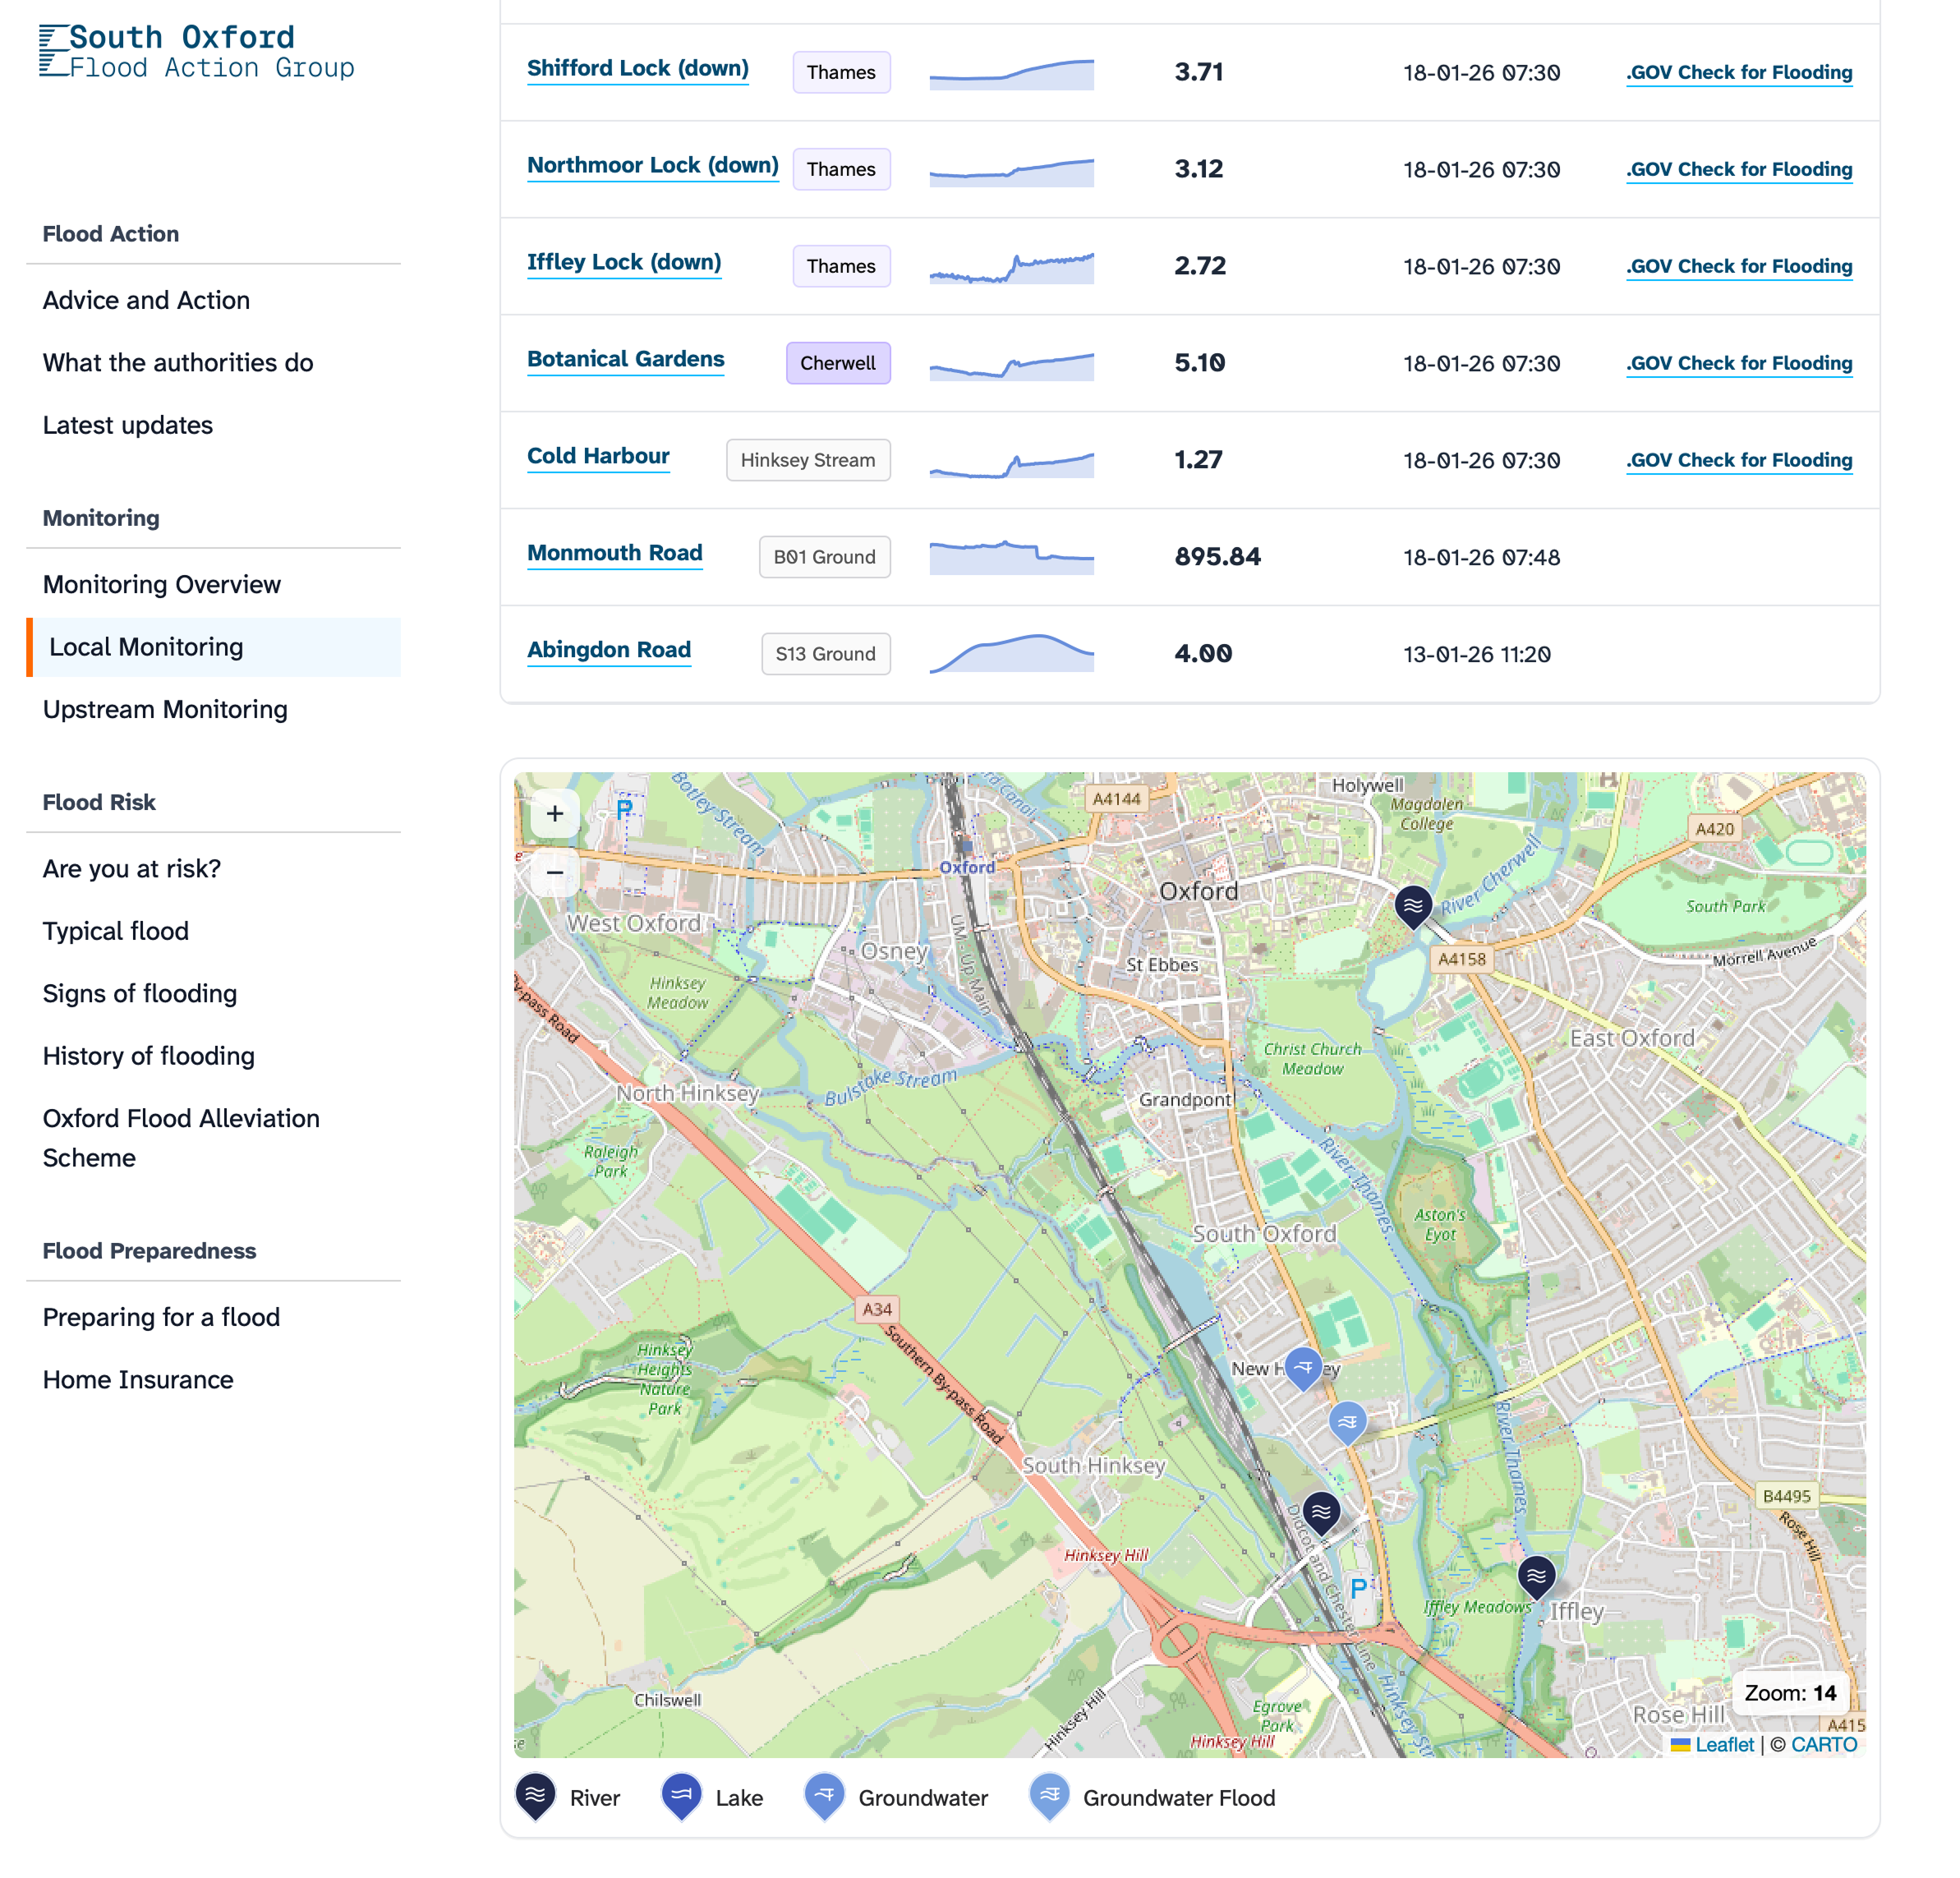The image size is (1960, 1878).
Task: Click the Abingdon Road level sparkline chart
Action: click(1010, 653)
